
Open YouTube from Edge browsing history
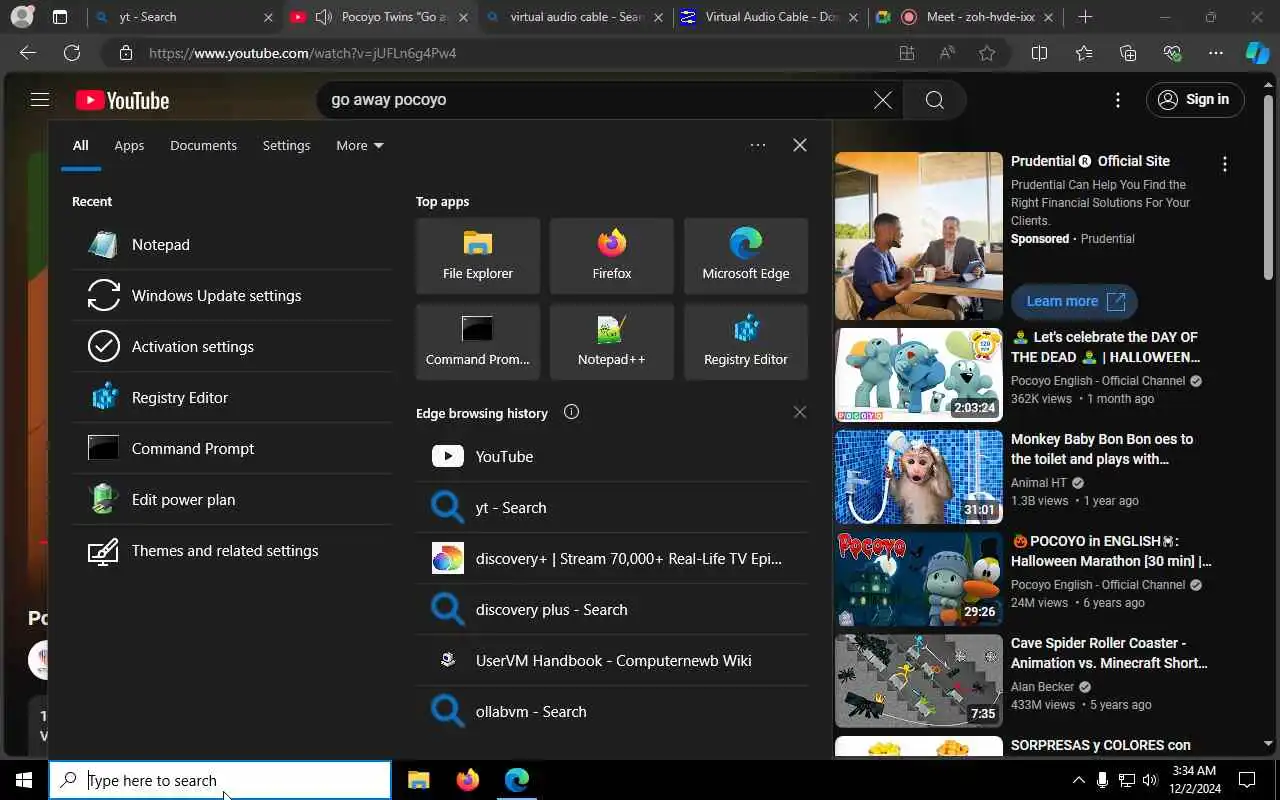(x=612, y=456)
